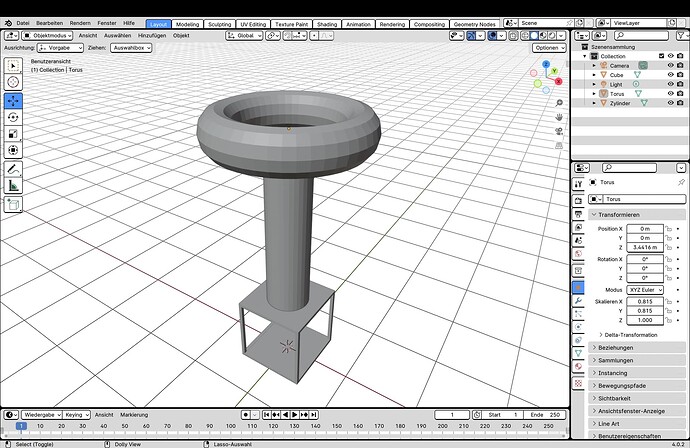This screenshot has height=448, width=690.
Task: Hide Light in viewport via eye icon
Action: tap(671, 84)
